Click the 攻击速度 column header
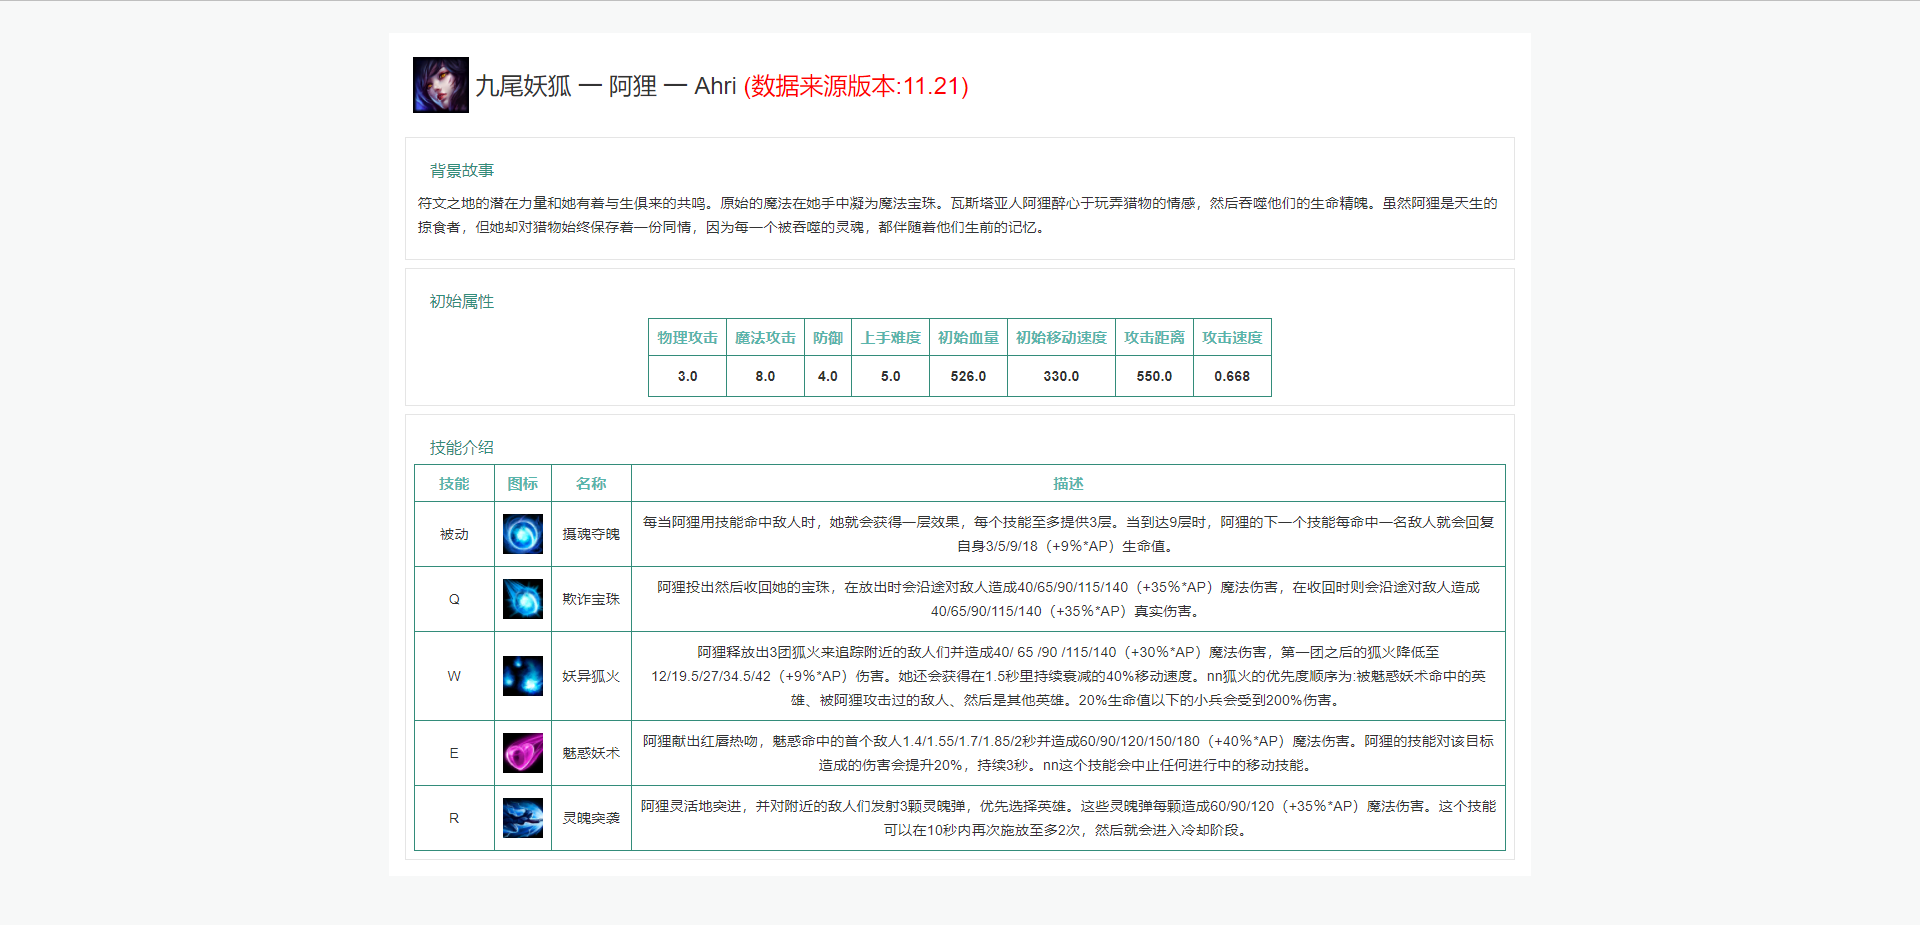The height and width of the screenshot is (925, 1920). point(1232,338)
